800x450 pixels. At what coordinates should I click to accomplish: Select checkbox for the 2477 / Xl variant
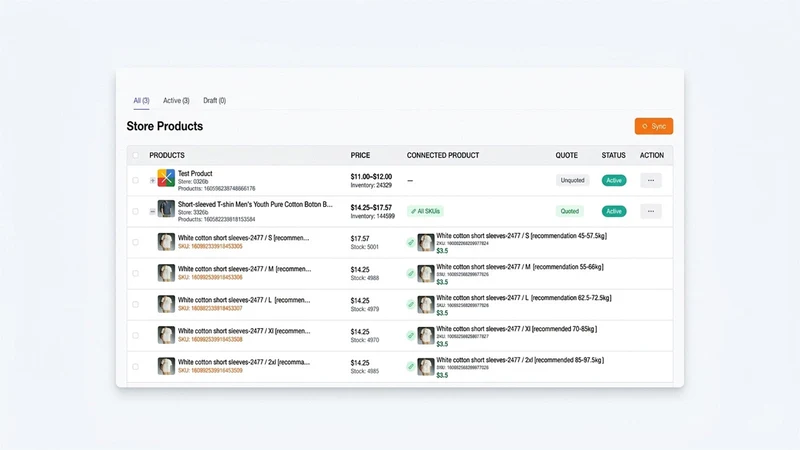(135, 336)
